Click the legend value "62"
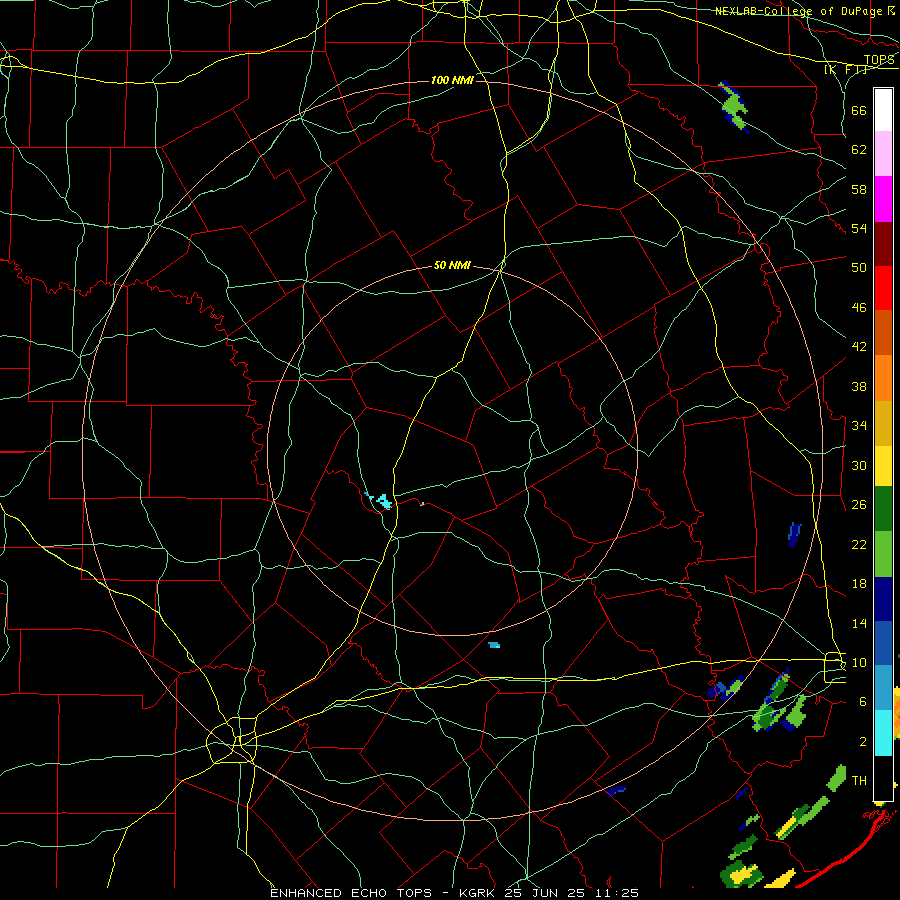The height and width of the screenshot is (900, 900). [859, 150]
